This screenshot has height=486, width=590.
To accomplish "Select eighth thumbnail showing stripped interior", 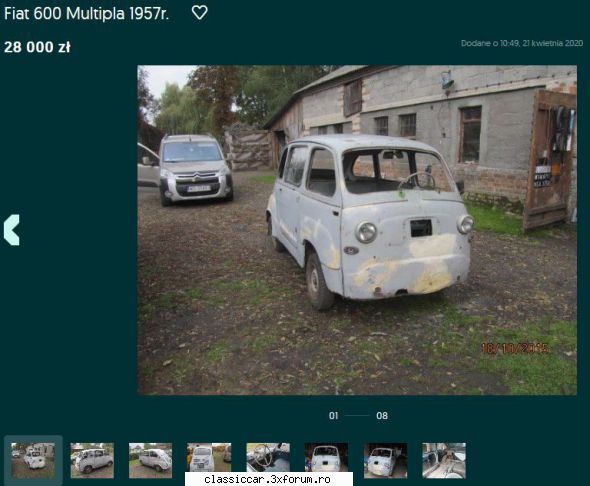I will coord(444,460).
